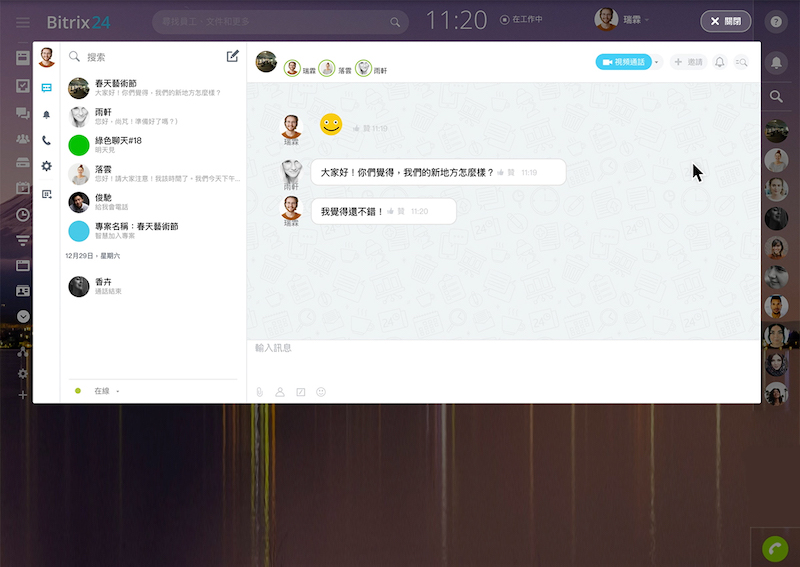Viewport: 800px width, 567px height.
Task: Open the chat bubbles icon in left menu
Action: click(x=22, y=113)
